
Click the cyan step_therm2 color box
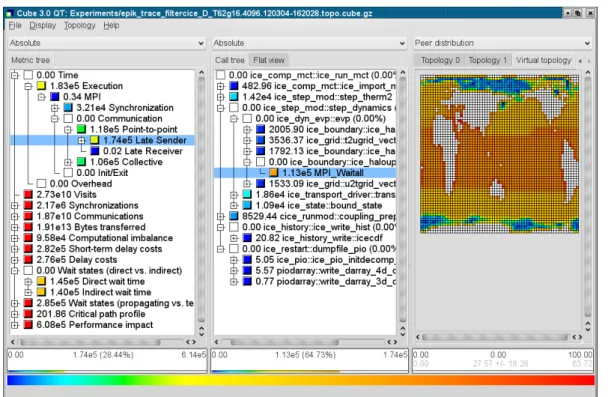[x=234, y=97]
